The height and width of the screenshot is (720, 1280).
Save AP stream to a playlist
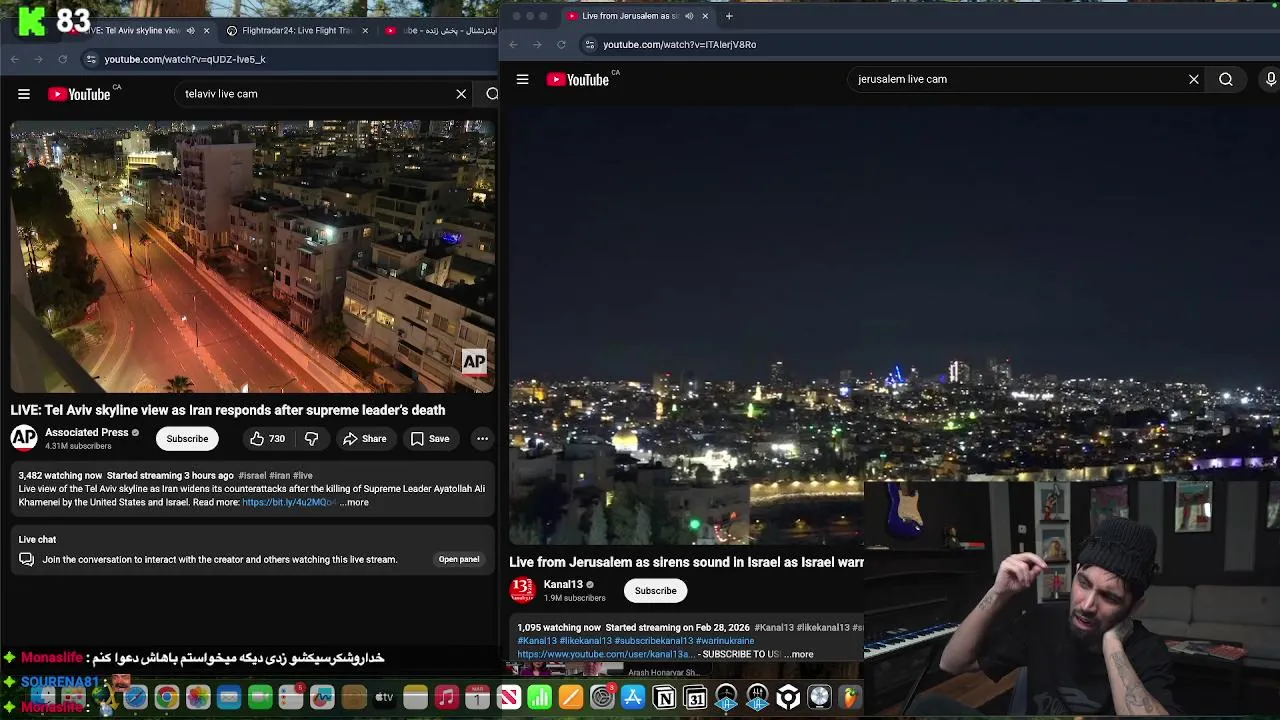pos(429,438)
